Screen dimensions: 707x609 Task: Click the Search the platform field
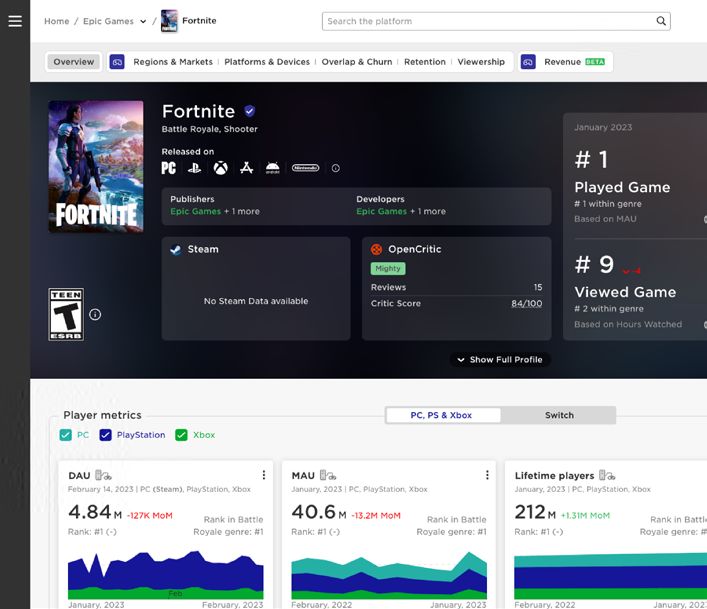[496, 21]
